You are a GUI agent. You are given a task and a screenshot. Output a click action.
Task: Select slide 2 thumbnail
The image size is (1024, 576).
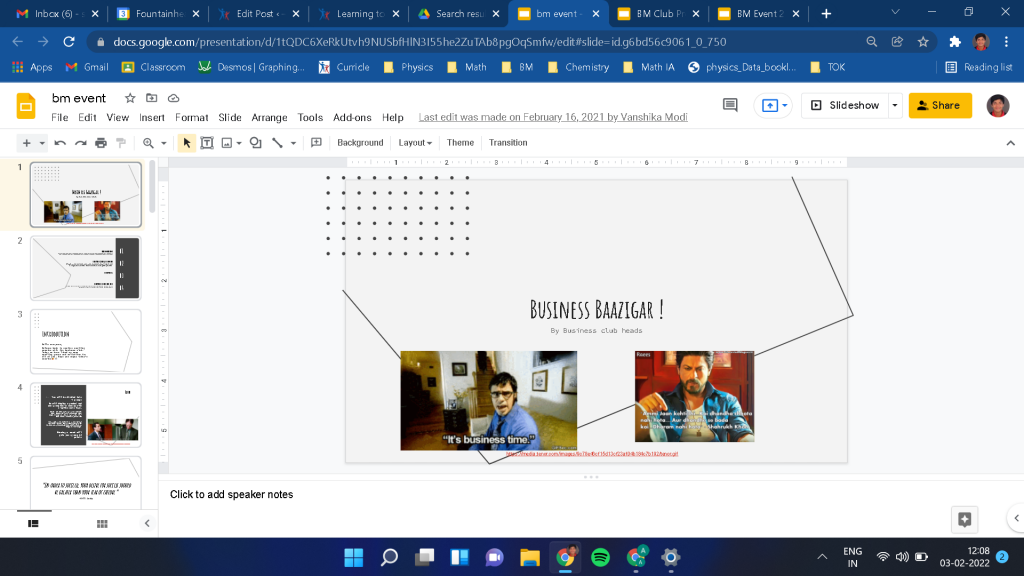click(x=86, y=268)
